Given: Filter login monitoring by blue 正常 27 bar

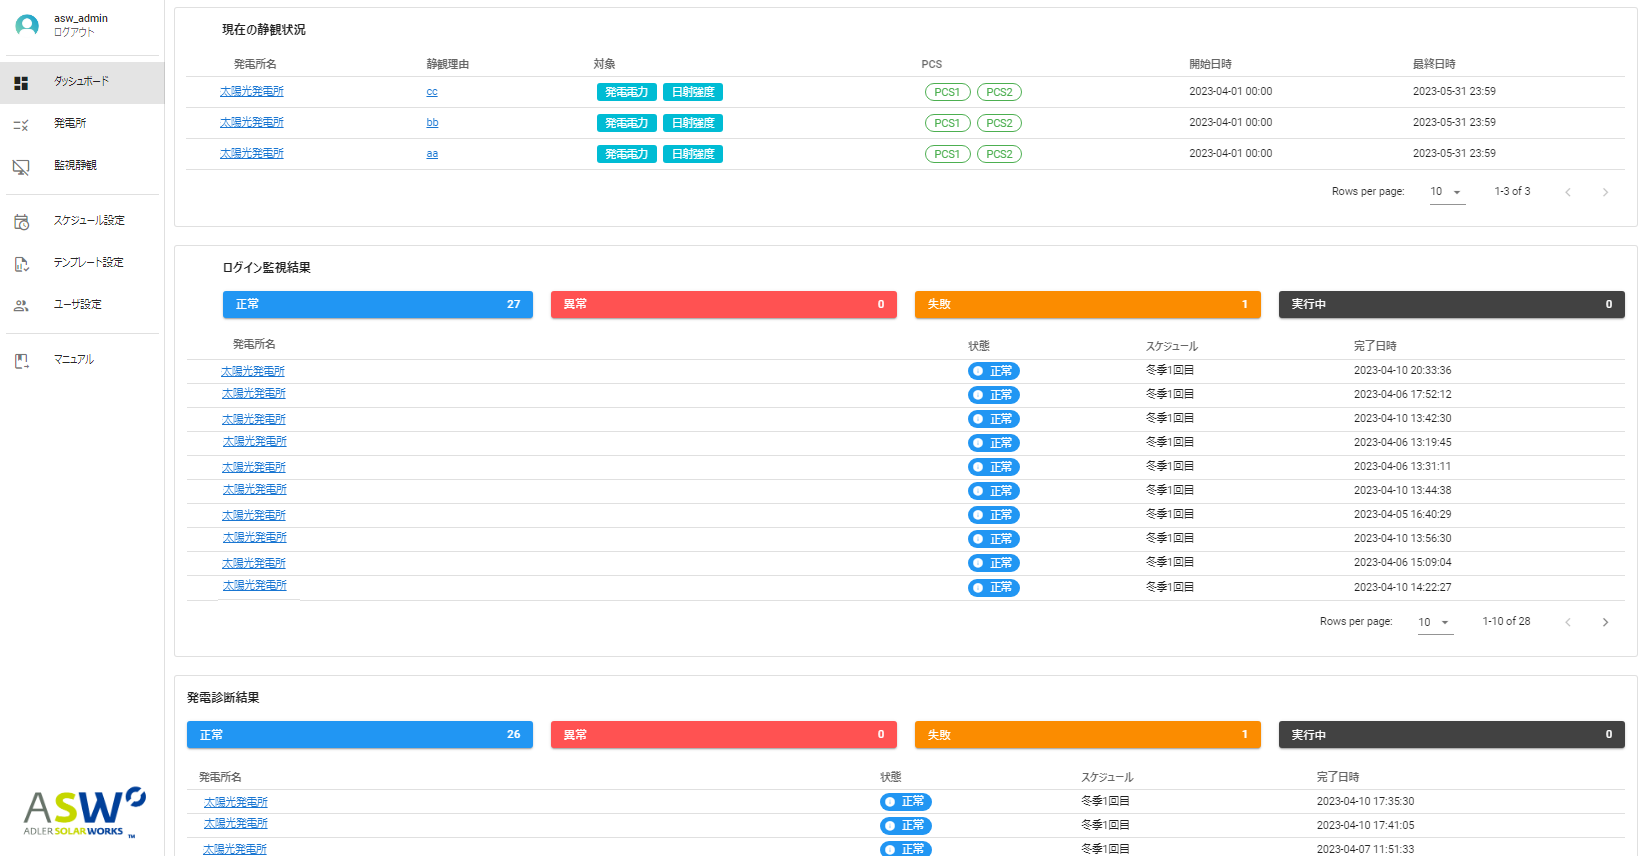Looking at the screenshot, I should [377, 304].
